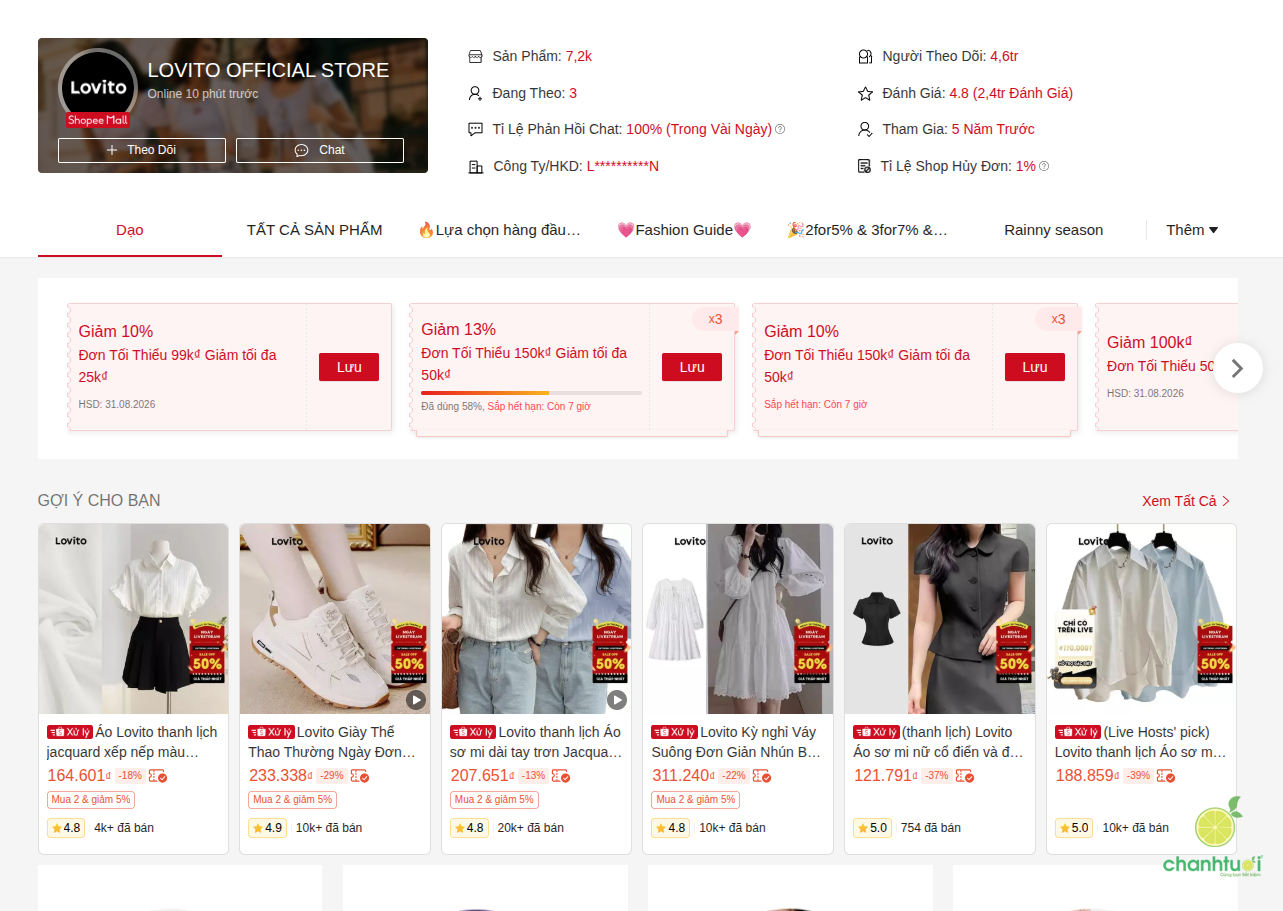
Task: Follow the shop with Theo Dõi button
Action: coord(142,150)
